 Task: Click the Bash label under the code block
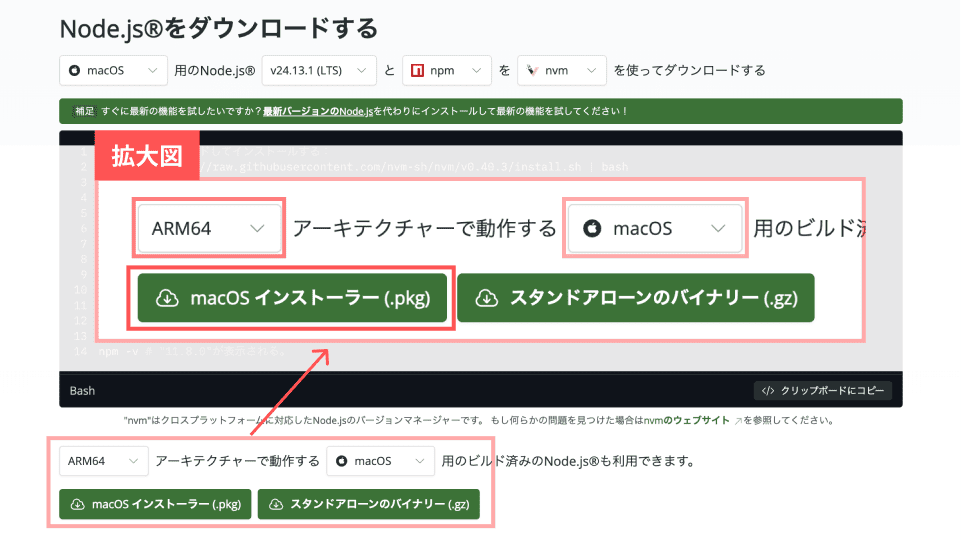[82, 390]
